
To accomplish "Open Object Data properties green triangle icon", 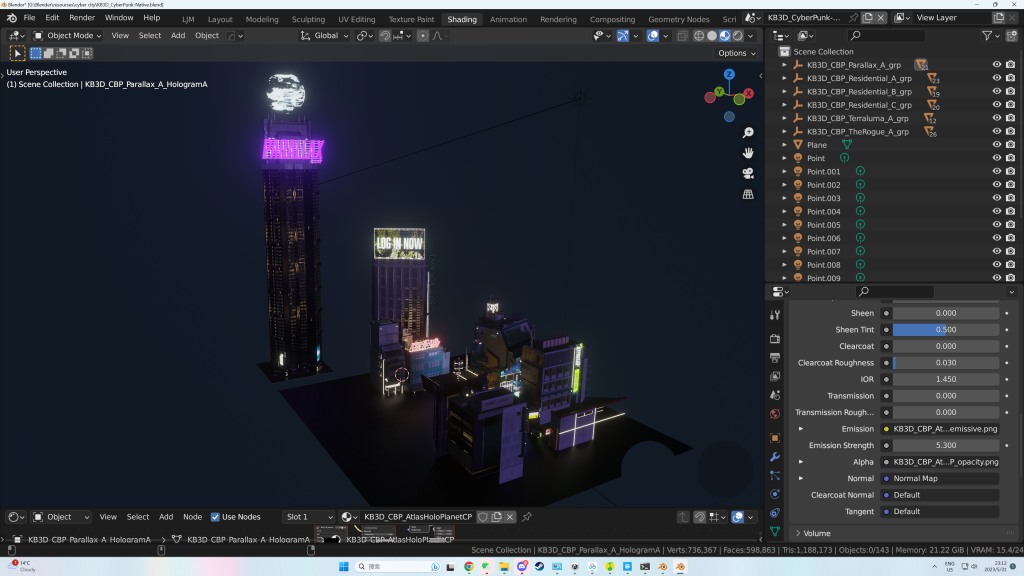I will (x=775, y=532).
